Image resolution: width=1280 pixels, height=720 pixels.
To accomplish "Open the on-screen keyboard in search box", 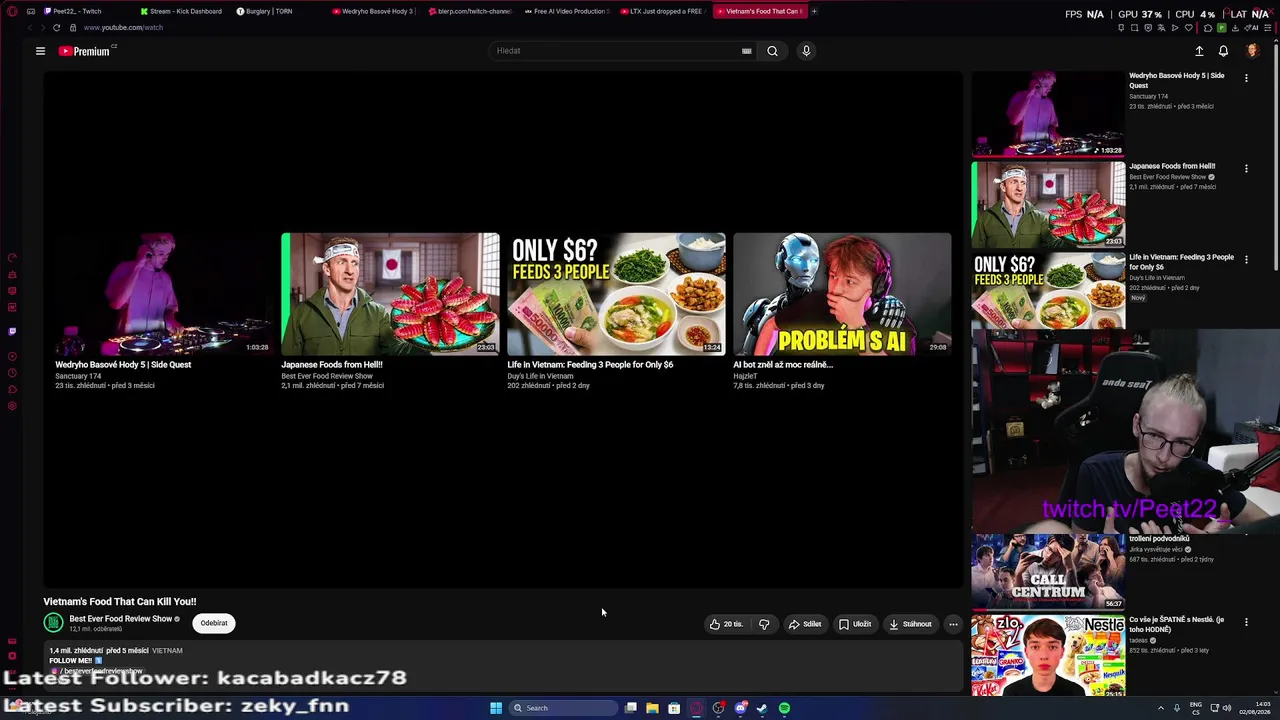I will click(x=746, y=51).
